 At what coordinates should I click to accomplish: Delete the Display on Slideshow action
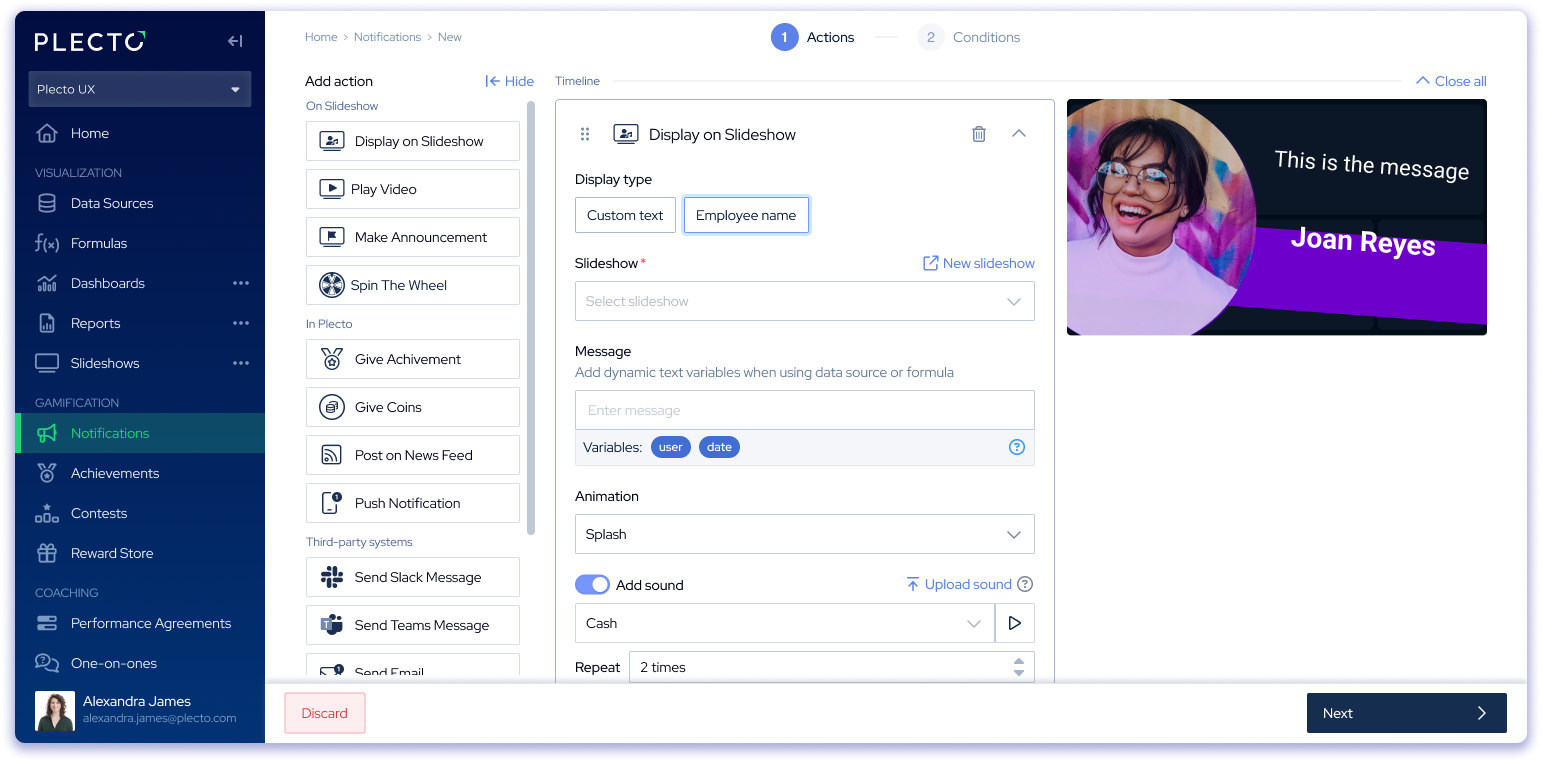979,134
